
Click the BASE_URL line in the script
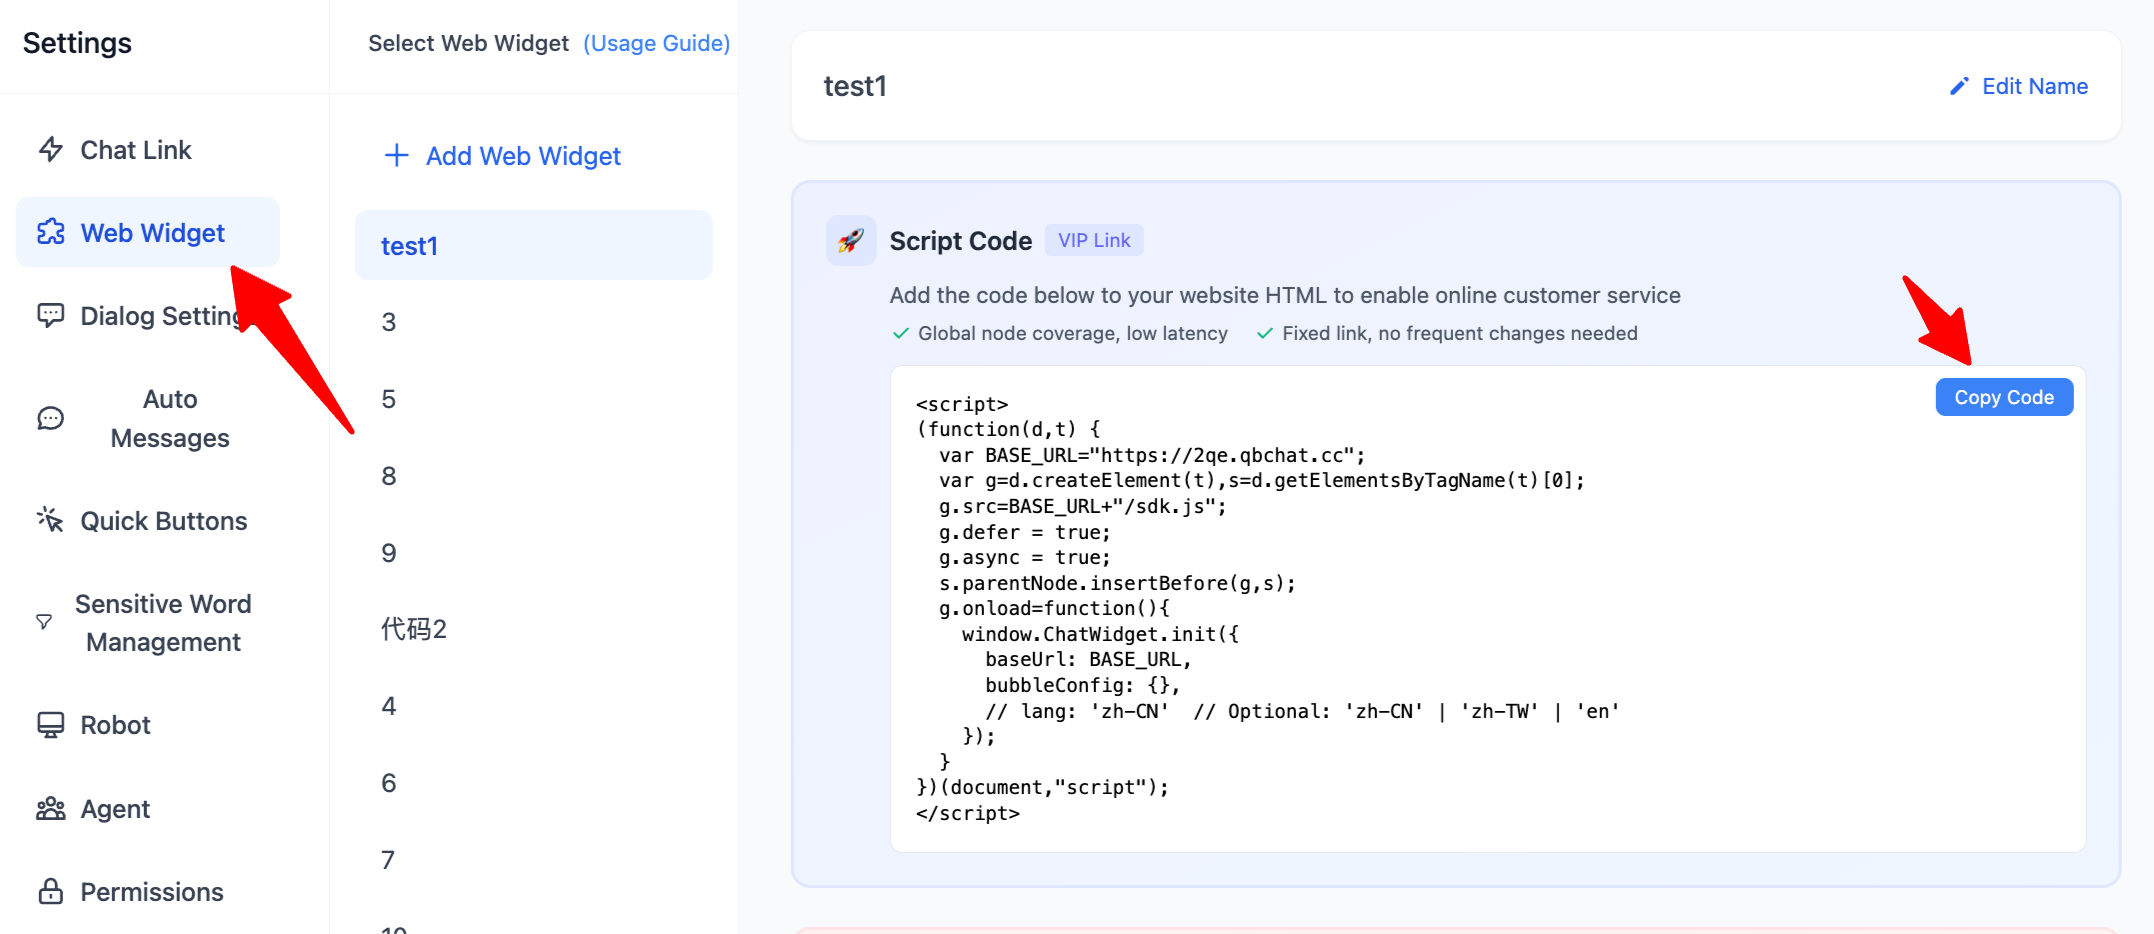click(1152, 455)
